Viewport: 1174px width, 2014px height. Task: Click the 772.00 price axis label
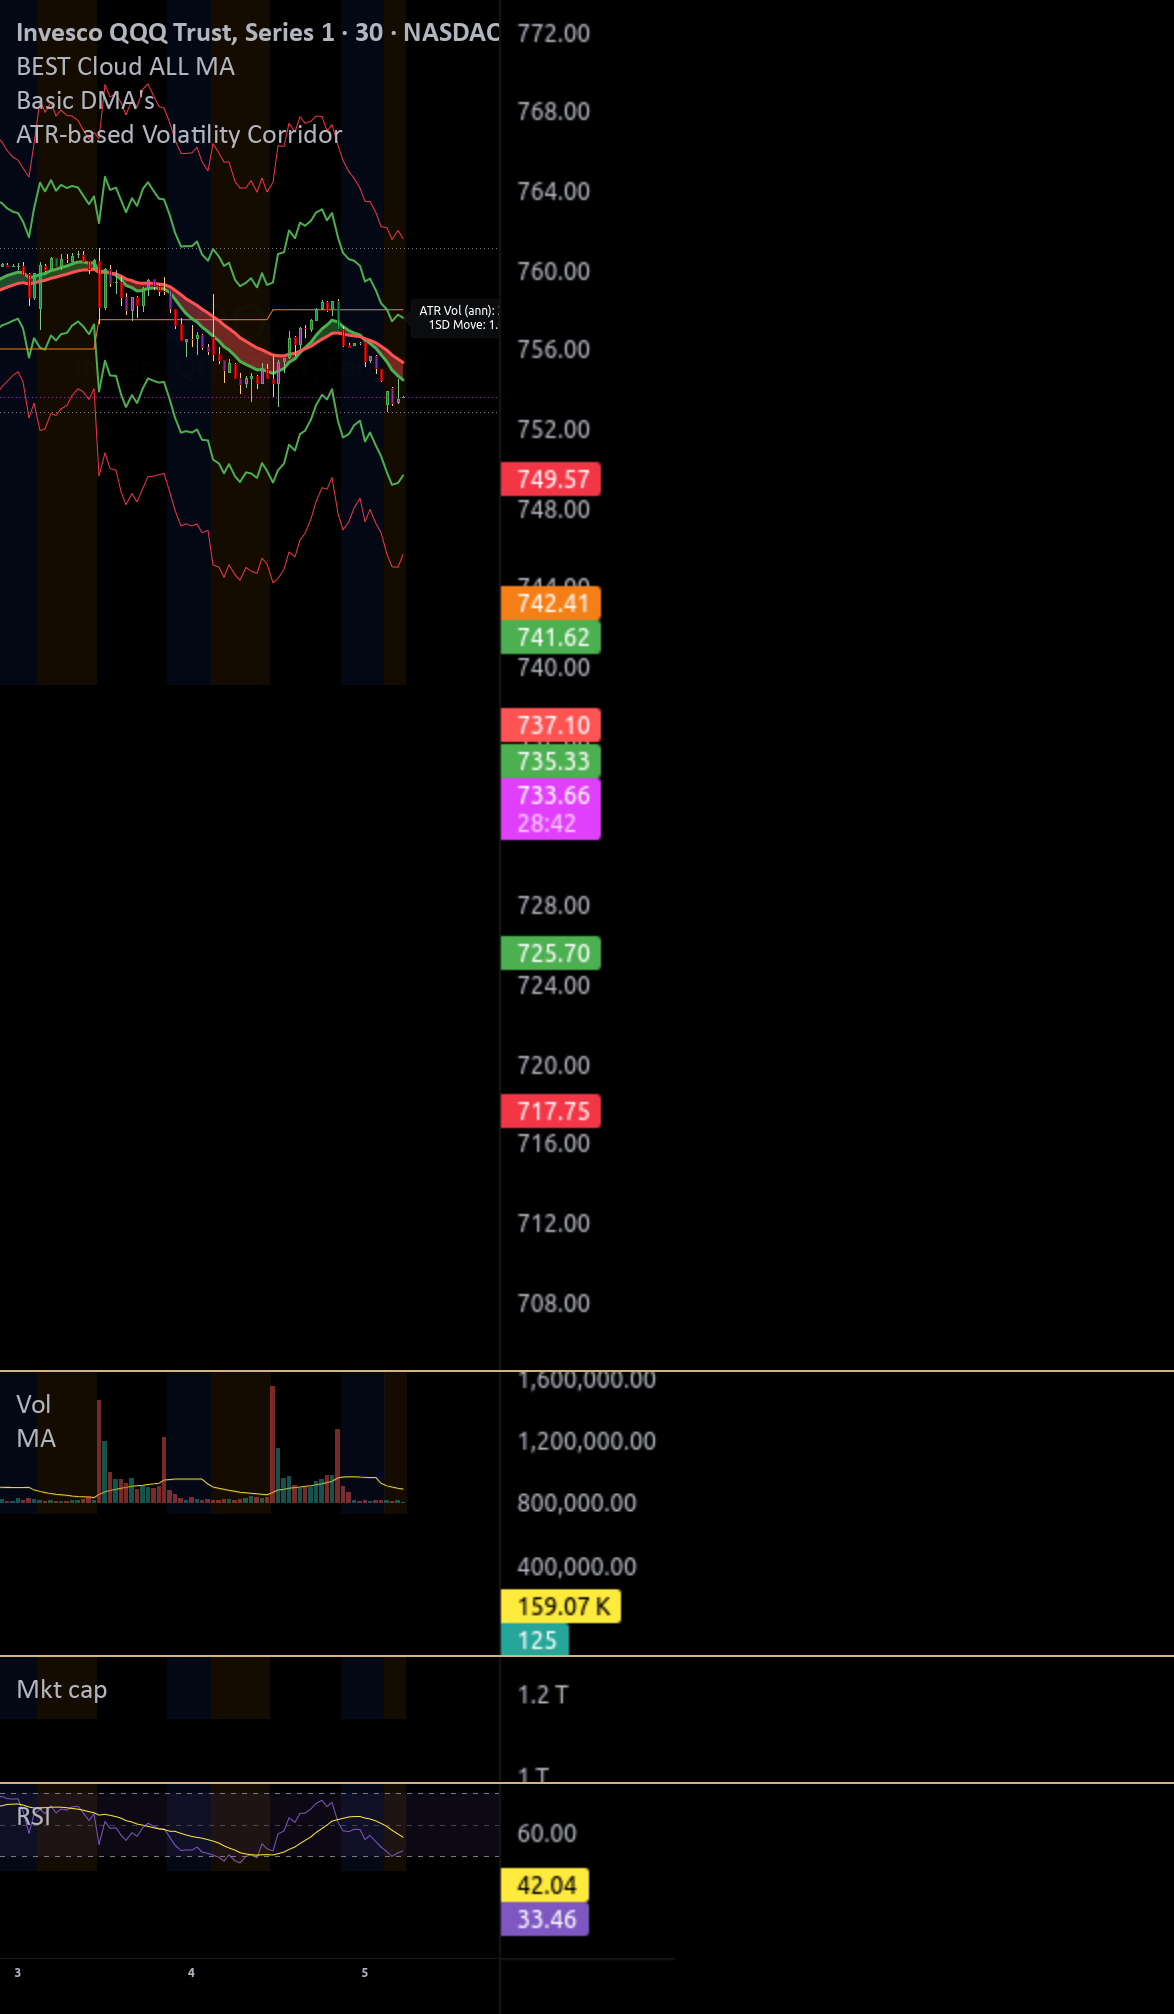point(553,33)
